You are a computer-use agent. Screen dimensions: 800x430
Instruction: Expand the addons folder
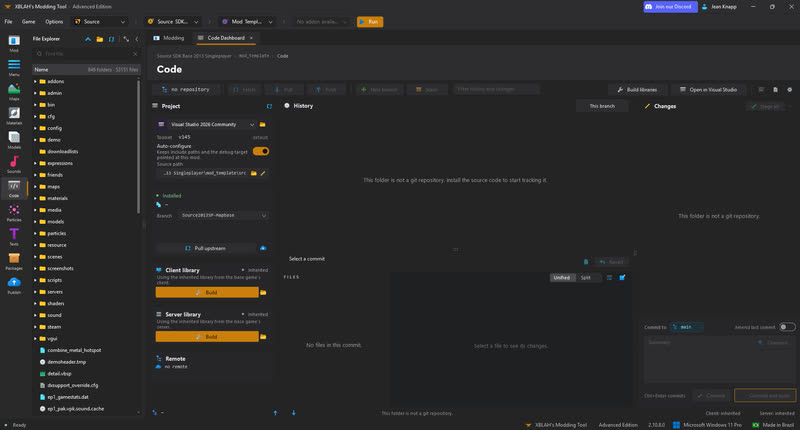pos(35,81)
